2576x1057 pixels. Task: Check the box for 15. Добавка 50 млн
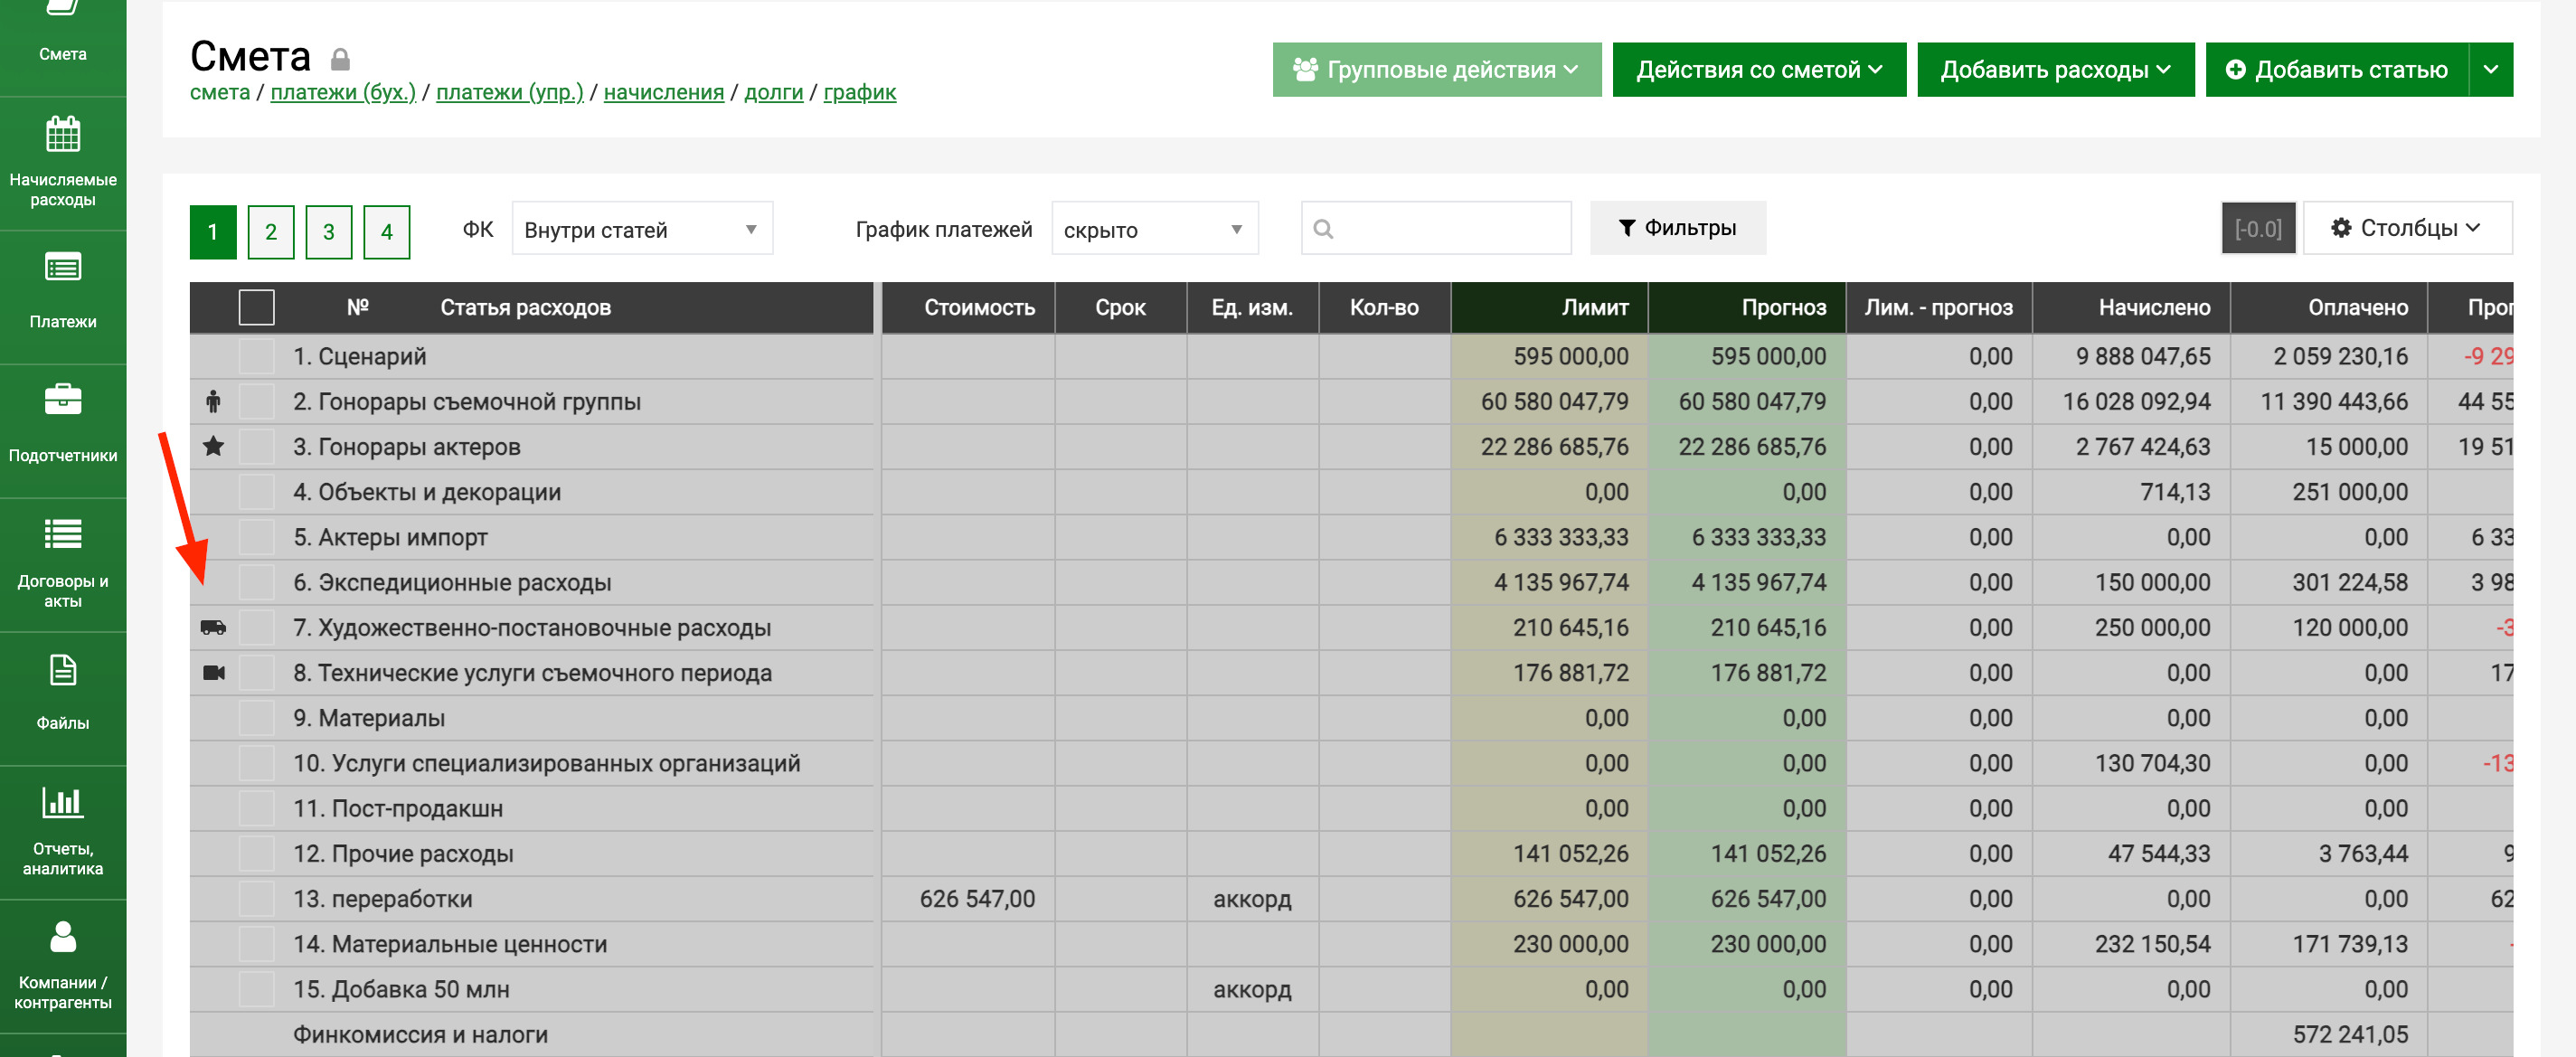[x=257, y=989]
